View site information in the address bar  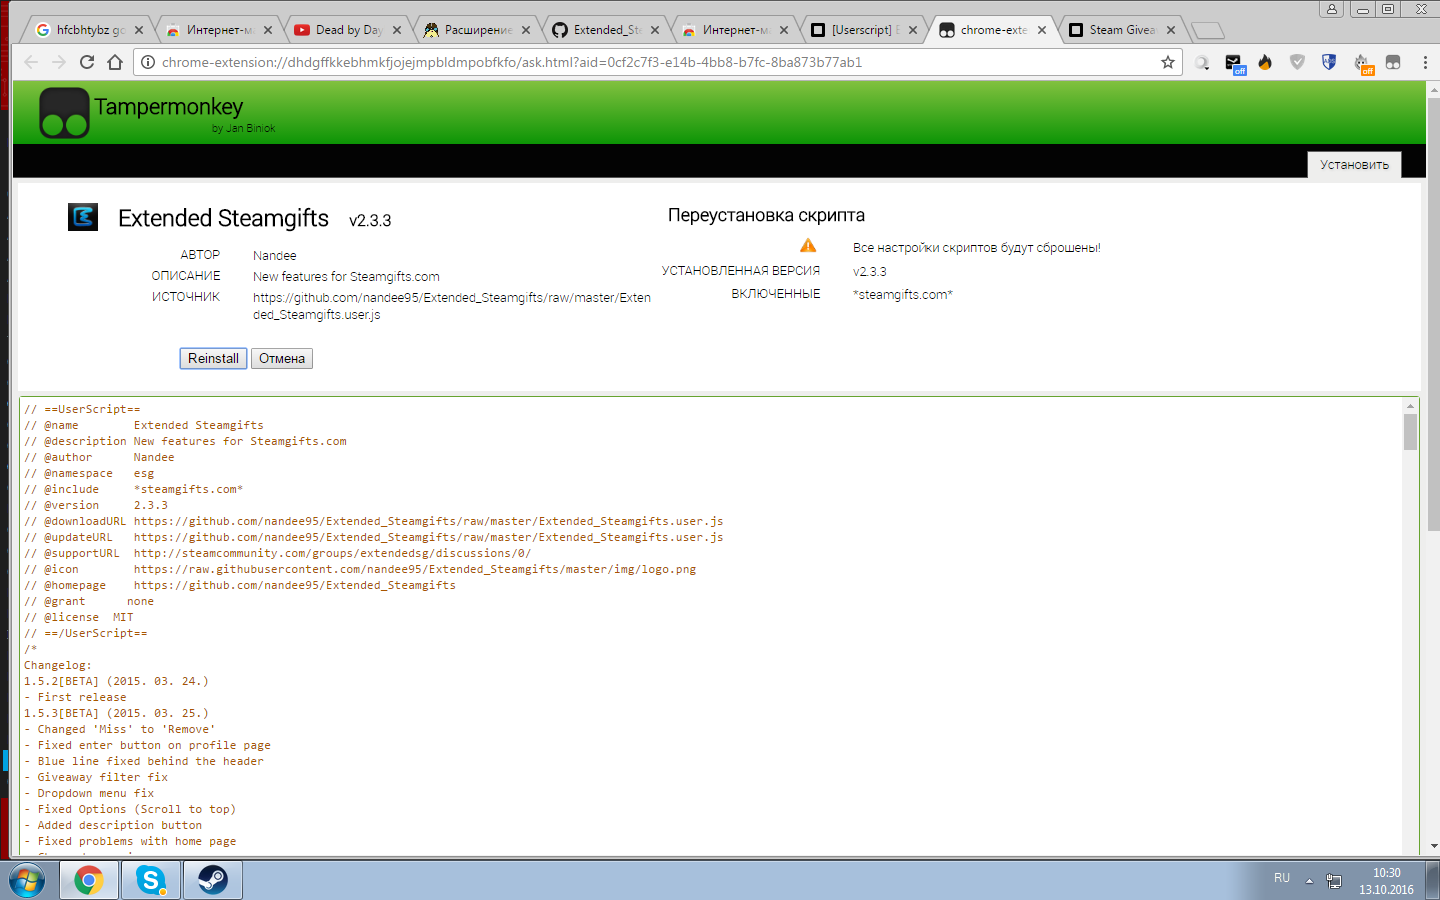147,62
